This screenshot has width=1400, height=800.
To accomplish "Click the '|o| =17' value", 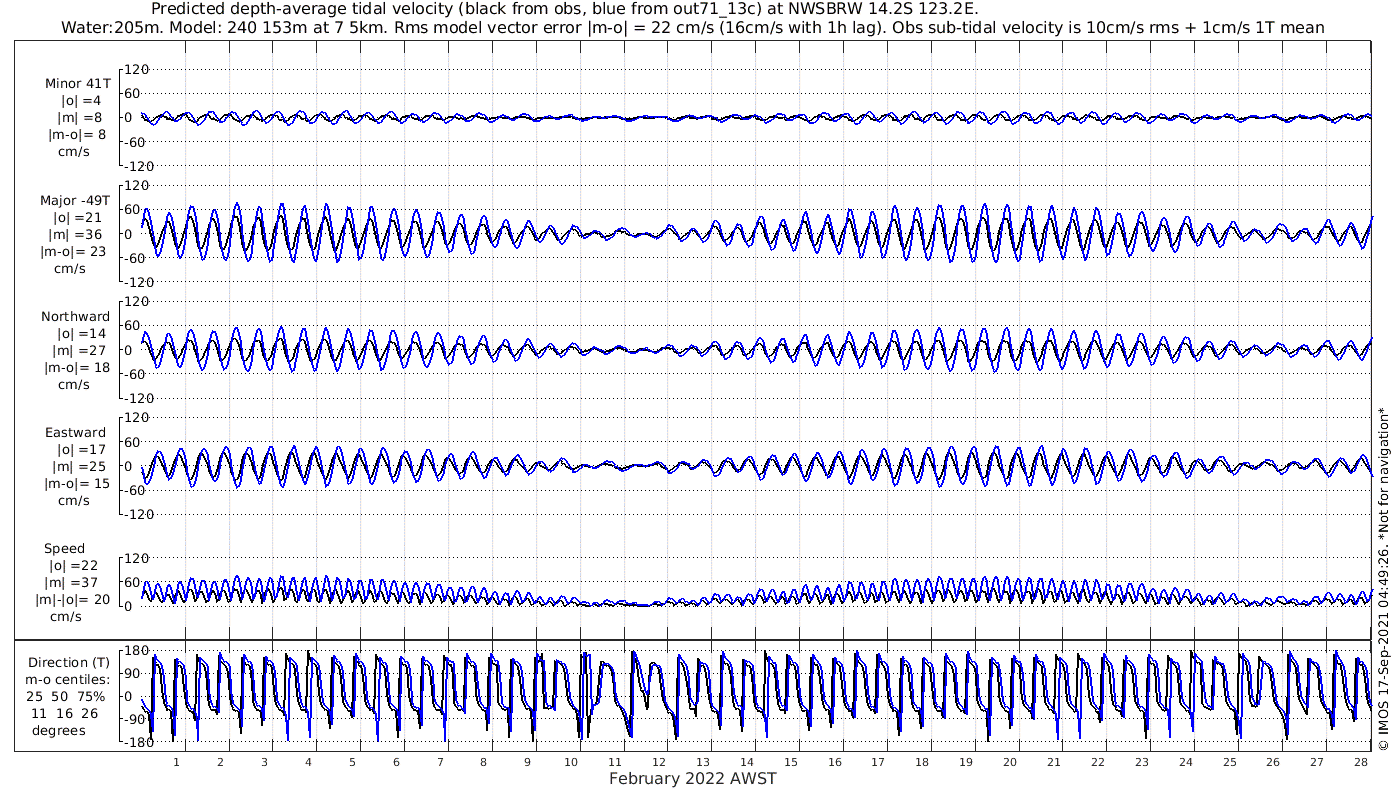I will (x=80, y=450).
